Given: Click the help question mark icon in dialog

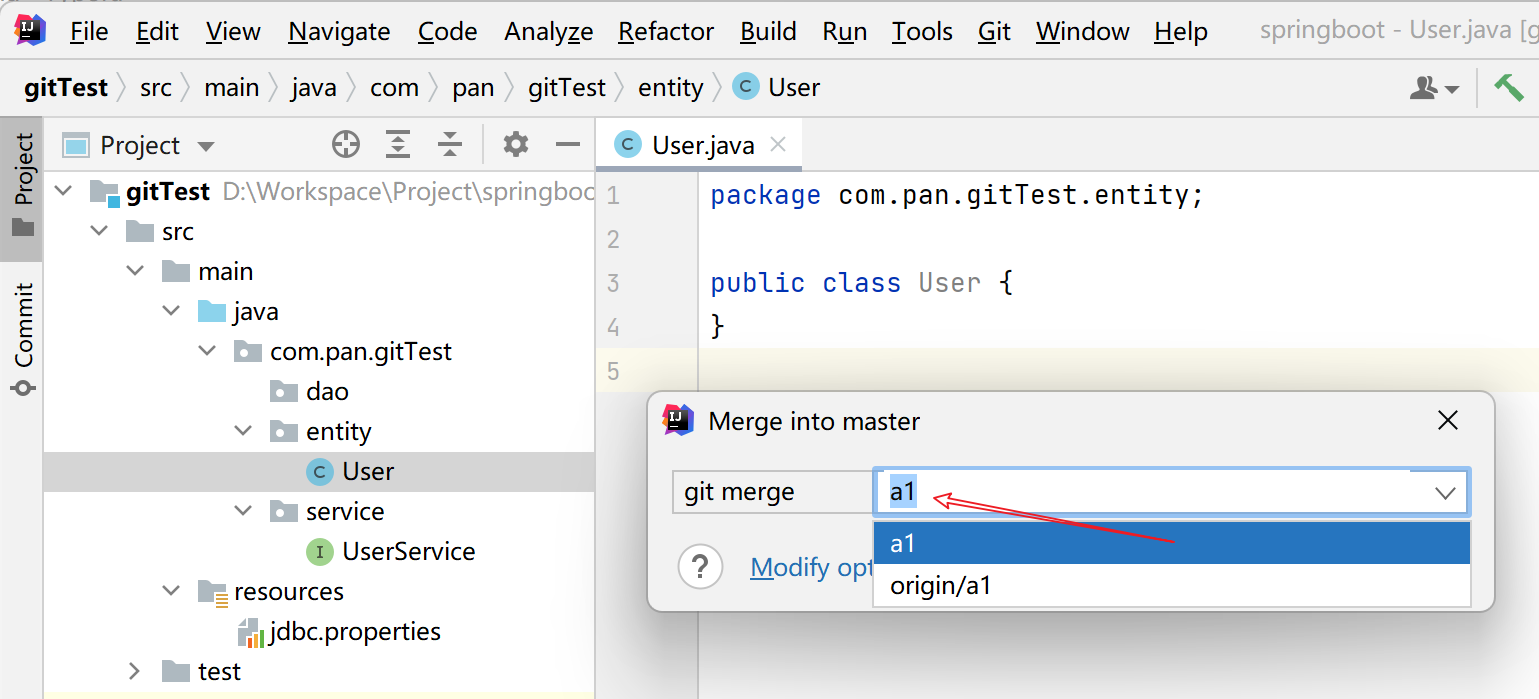Looking at the screenshot, I should (700, 568).
